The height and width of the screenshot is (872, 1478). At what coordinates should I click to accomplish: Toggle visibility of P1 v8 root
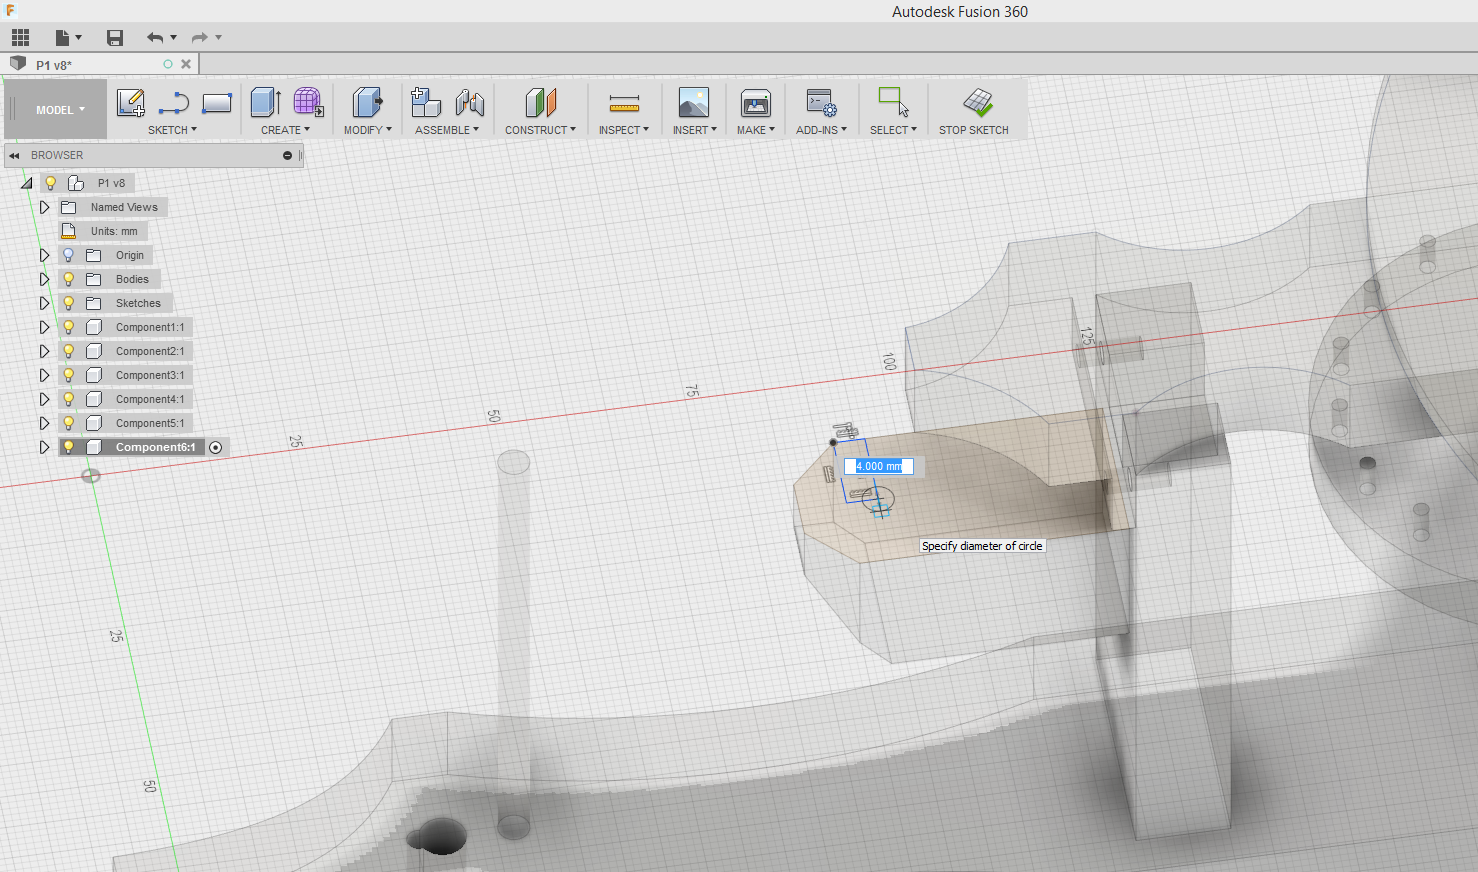pos(51,183)
